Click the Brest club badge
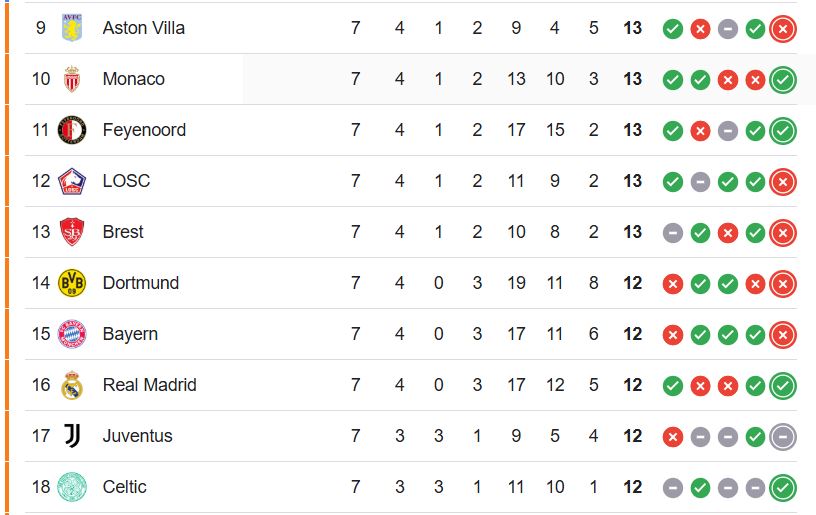 tap(72, 232)
